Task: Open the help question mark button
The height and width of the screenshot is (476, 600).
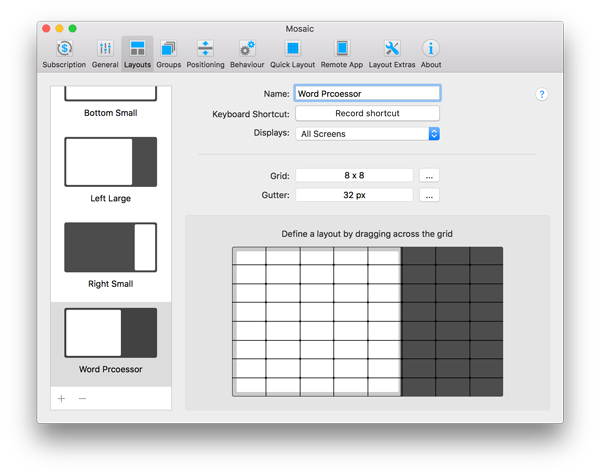Action: [x=542, y=94]
